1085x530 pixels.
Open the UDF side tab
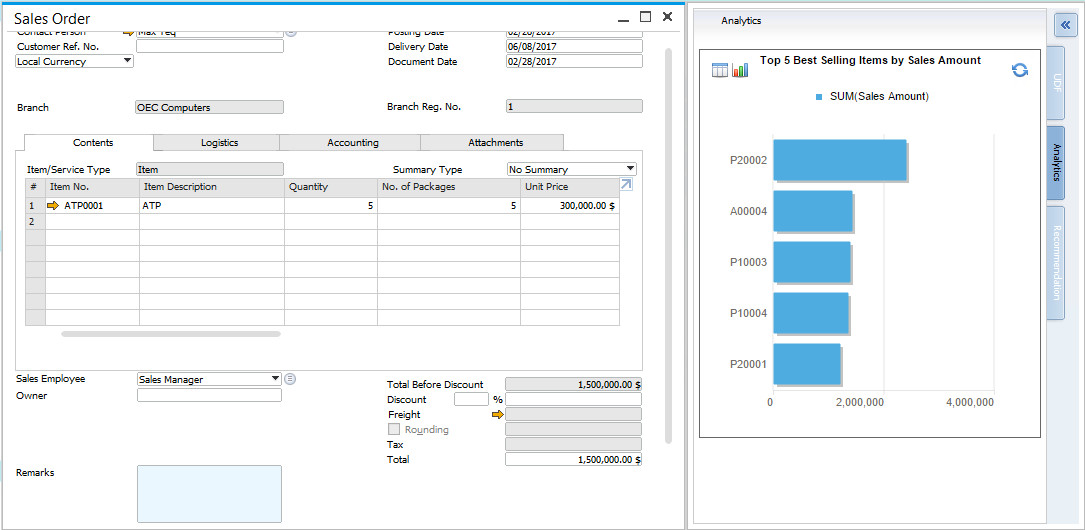pos(1055,83)
